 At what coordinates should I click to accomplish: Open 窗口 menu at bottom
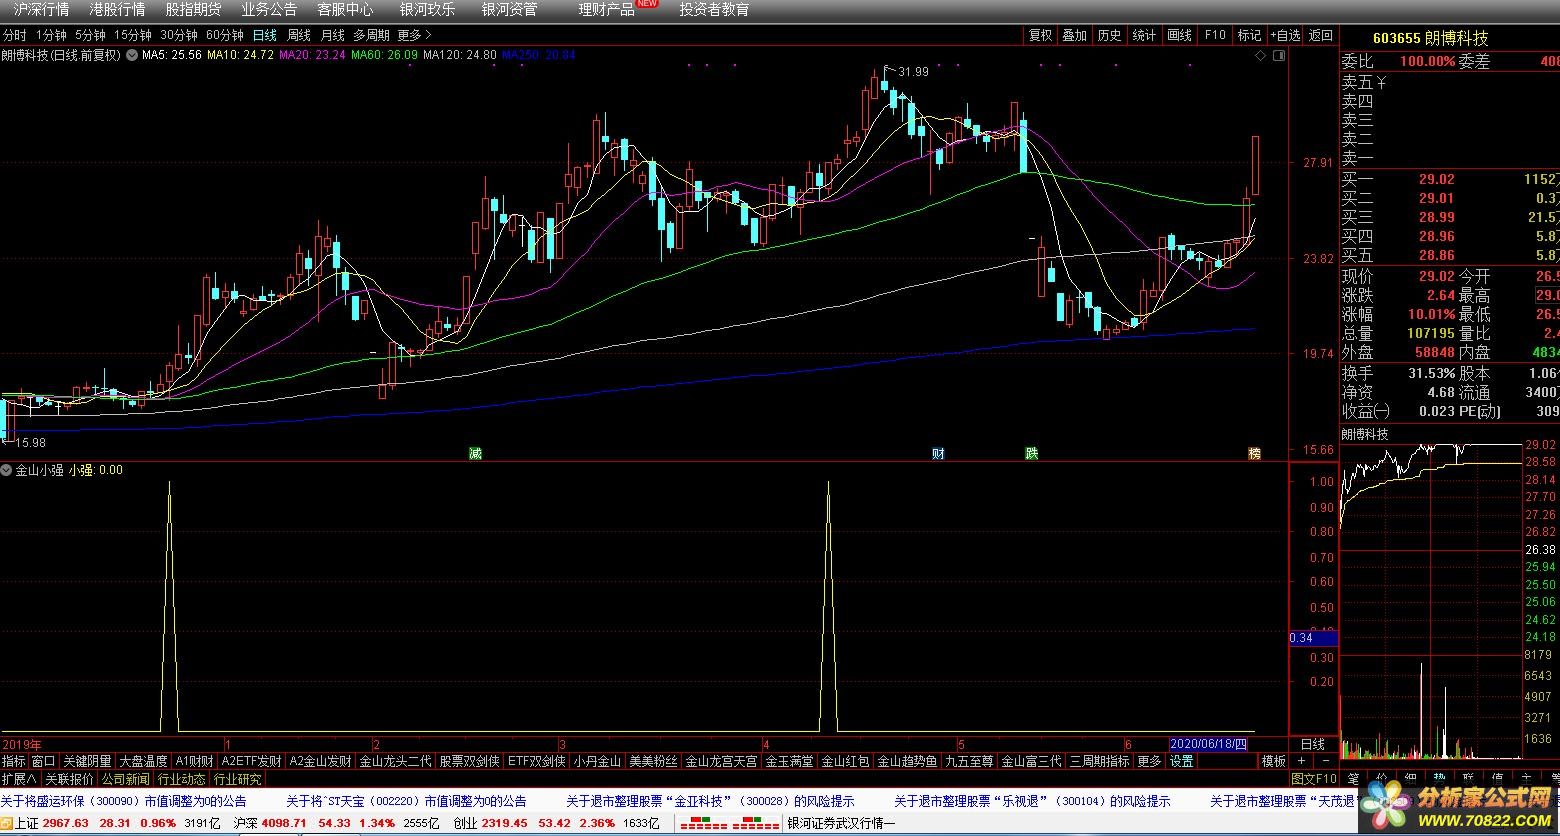click(43, 761)
